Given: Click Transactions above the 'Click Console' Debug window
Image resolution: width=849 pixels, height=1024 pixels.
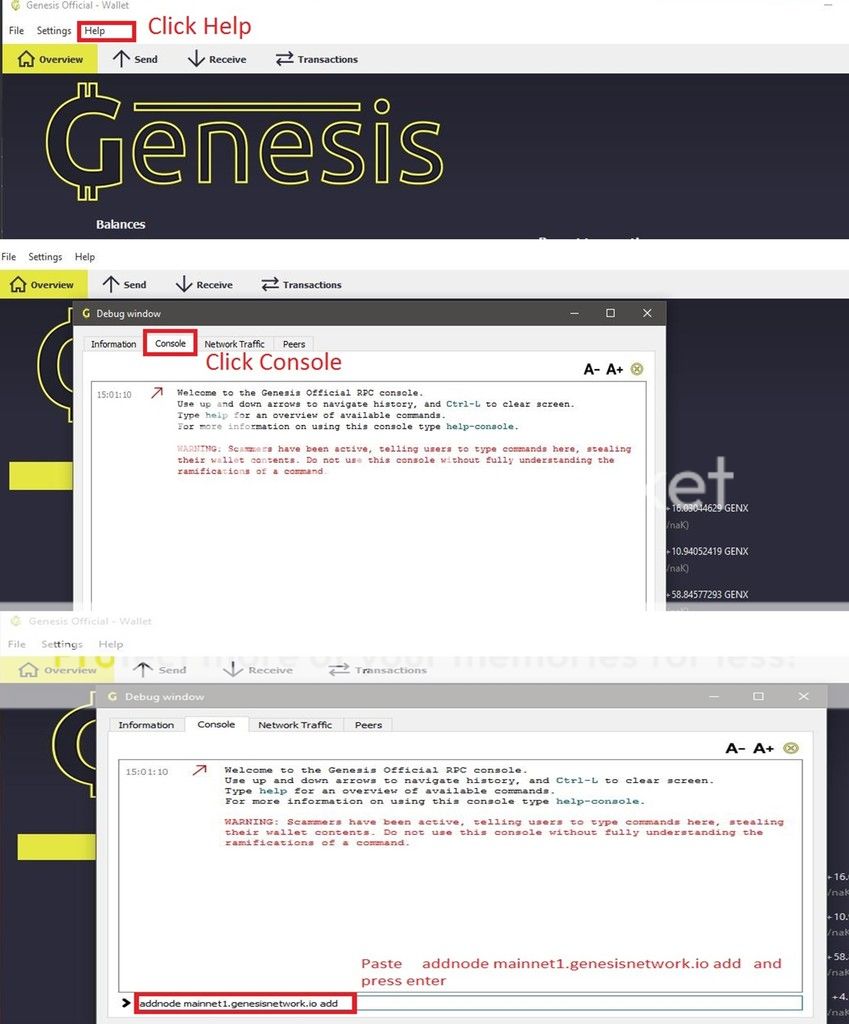Looking at the screenshot, I should pyautogui.click(x=301, y=285).
